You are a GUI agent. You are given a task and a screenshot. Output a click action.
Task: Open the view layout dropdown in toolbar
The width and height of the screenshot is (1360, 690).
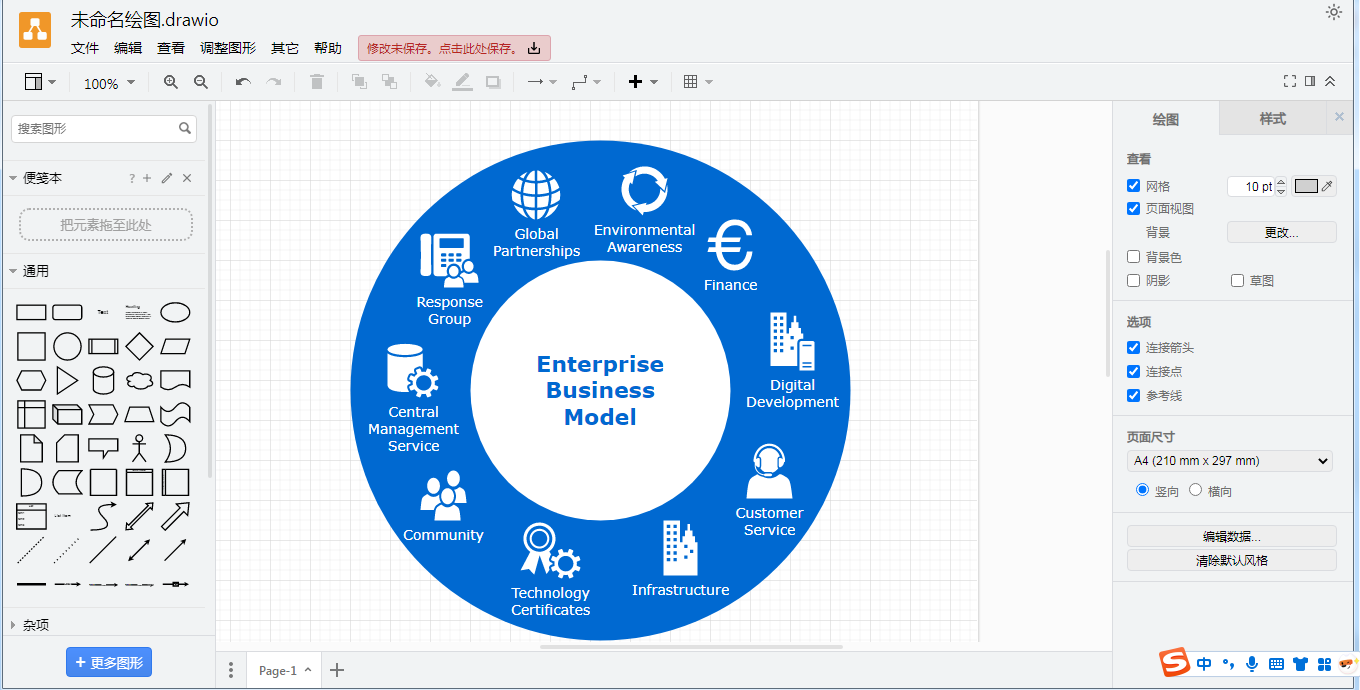click(x=40, y=83)
